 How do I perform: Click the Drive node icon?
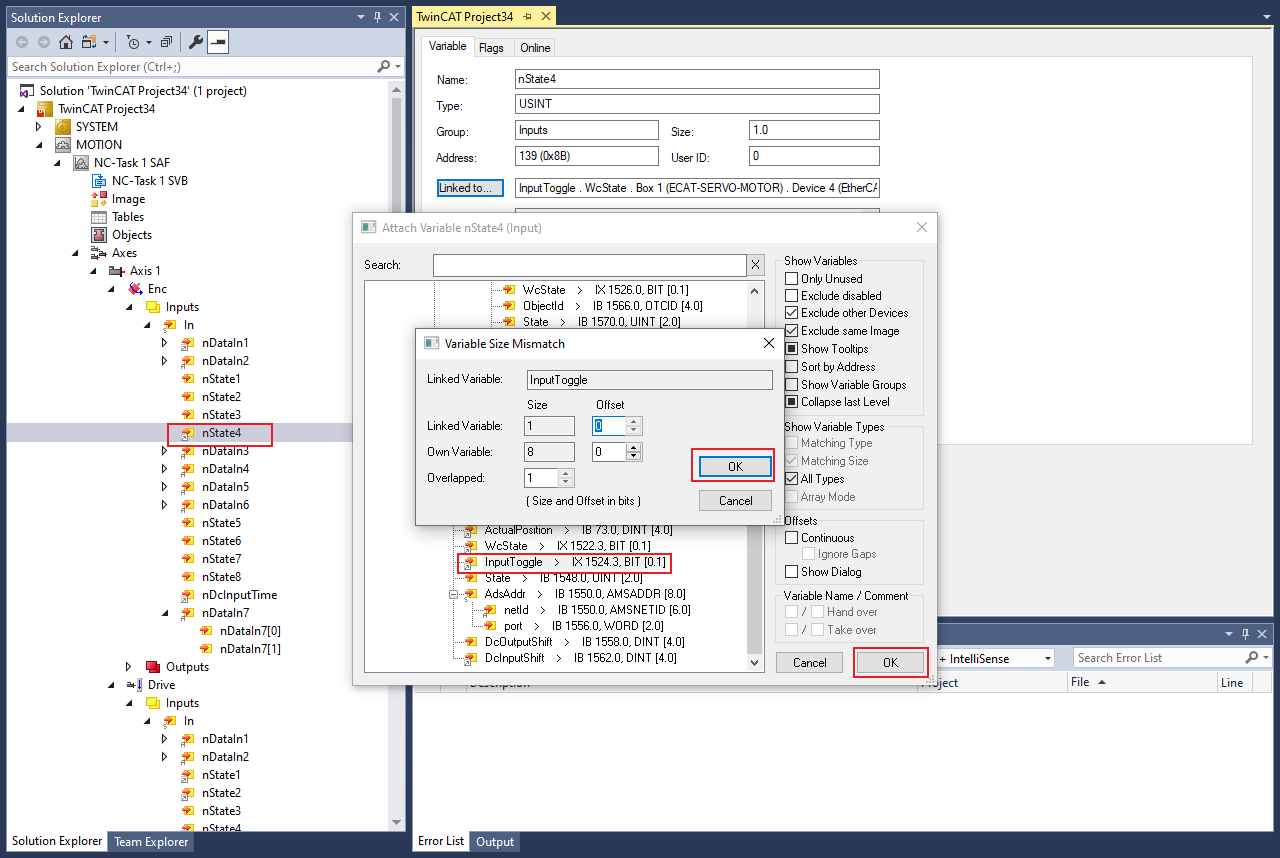click(135, 685)
